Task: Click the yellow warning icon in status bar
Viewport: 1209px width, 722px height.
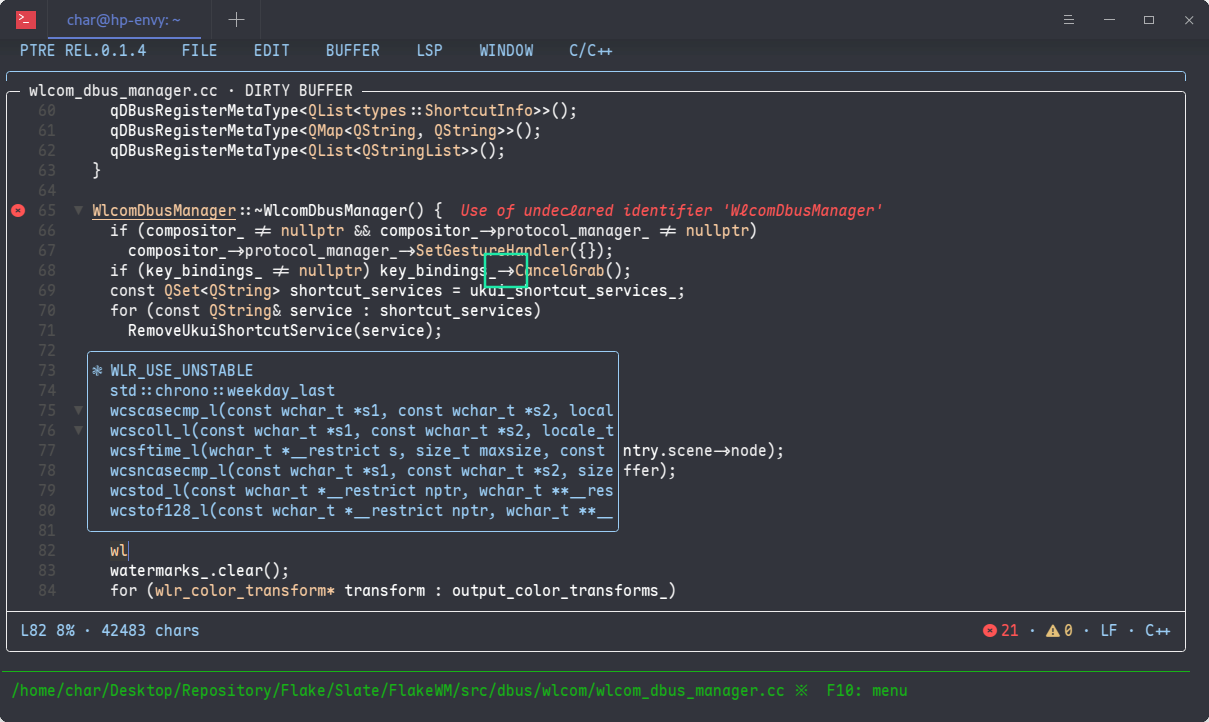Action: click(1053, 631)
